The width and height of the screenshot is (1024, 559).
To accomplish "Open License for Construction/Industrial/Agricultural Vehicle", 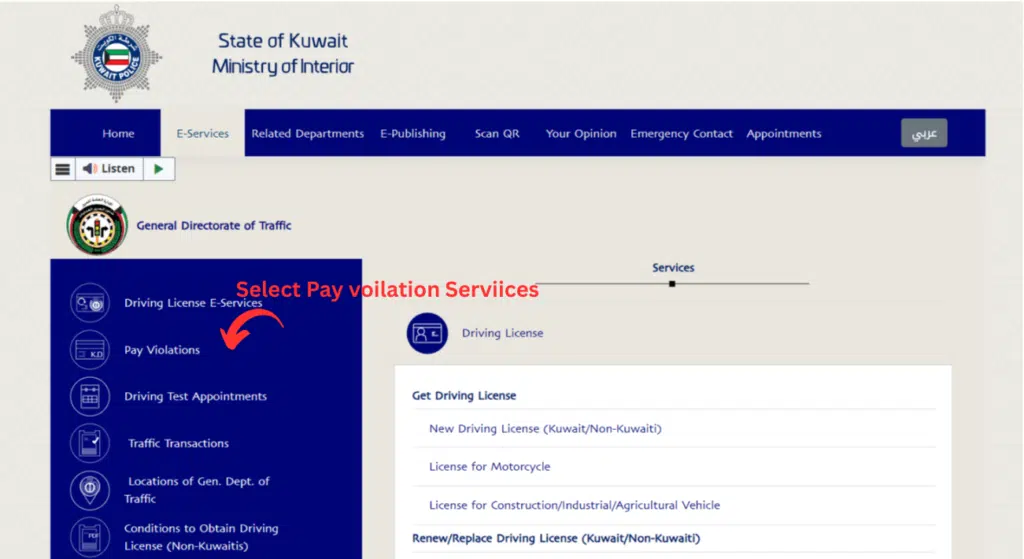I will click(x=574, y=505).
